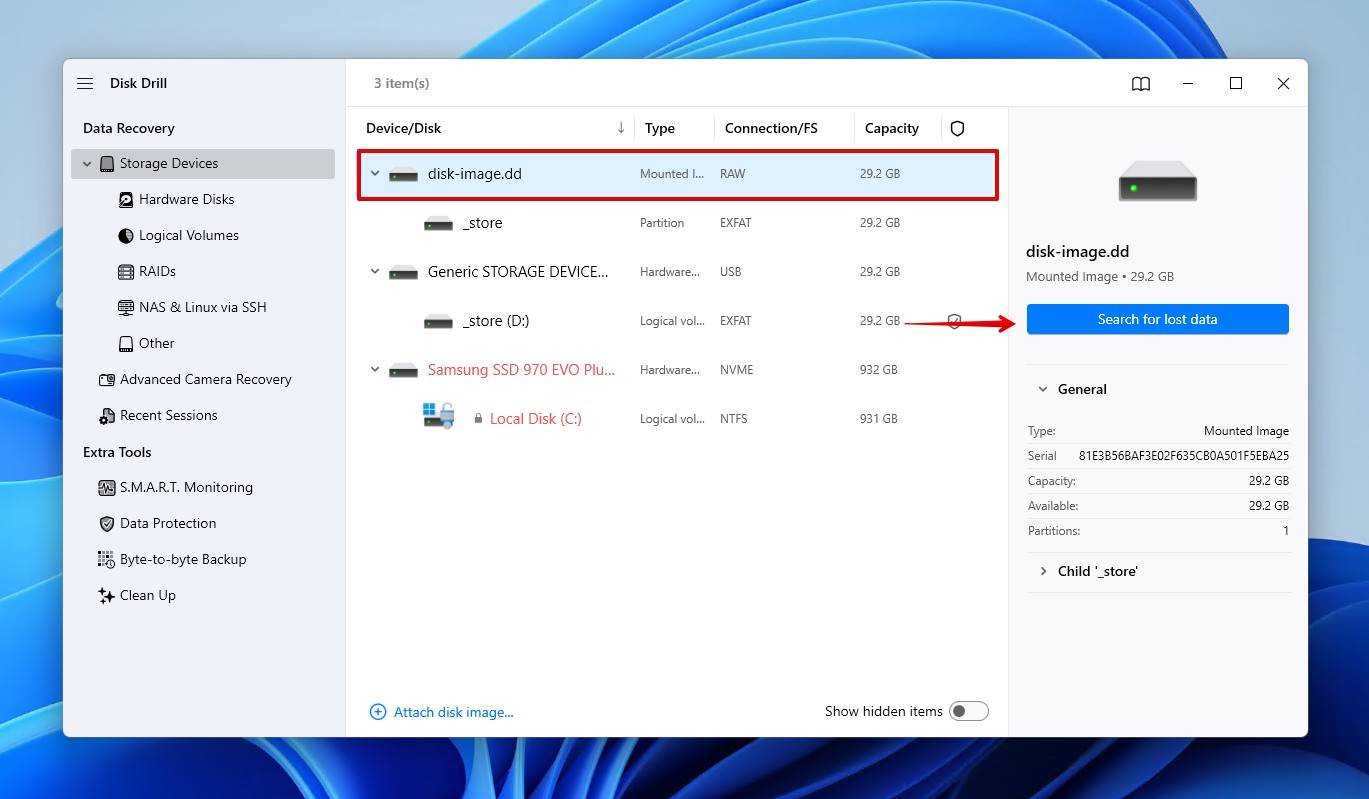This screenshot has height=799, width=1369.
Task: Click the Data Protection shield icon
Action: [107, 524]
